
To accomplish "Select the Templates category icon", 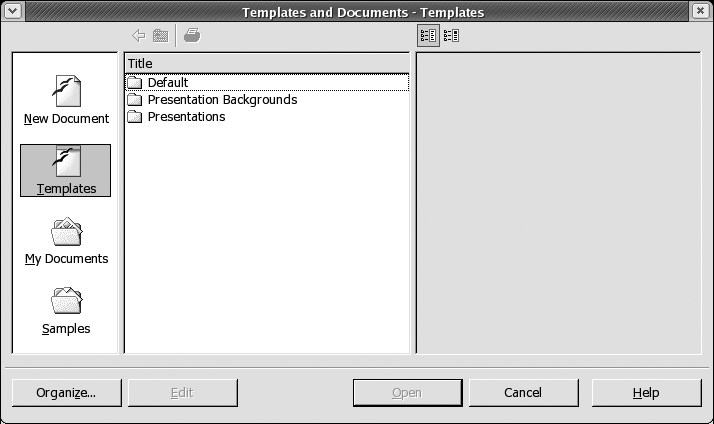I will pos(66,161).
